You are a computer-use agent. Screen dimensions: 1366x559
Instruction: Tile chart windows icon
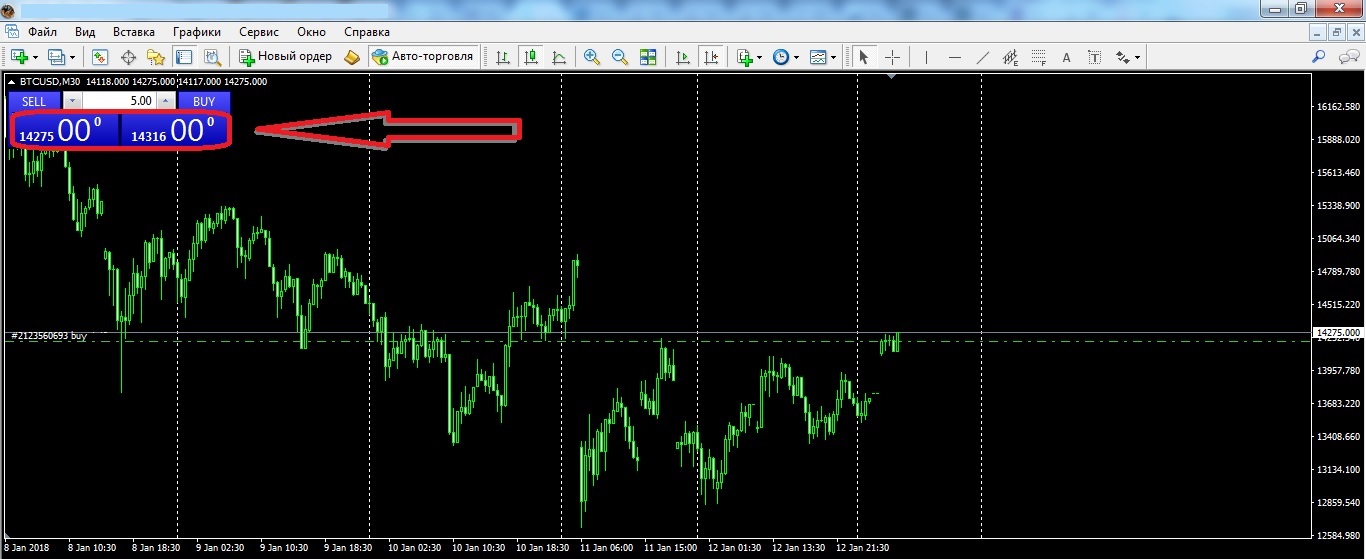coord(648,57)
